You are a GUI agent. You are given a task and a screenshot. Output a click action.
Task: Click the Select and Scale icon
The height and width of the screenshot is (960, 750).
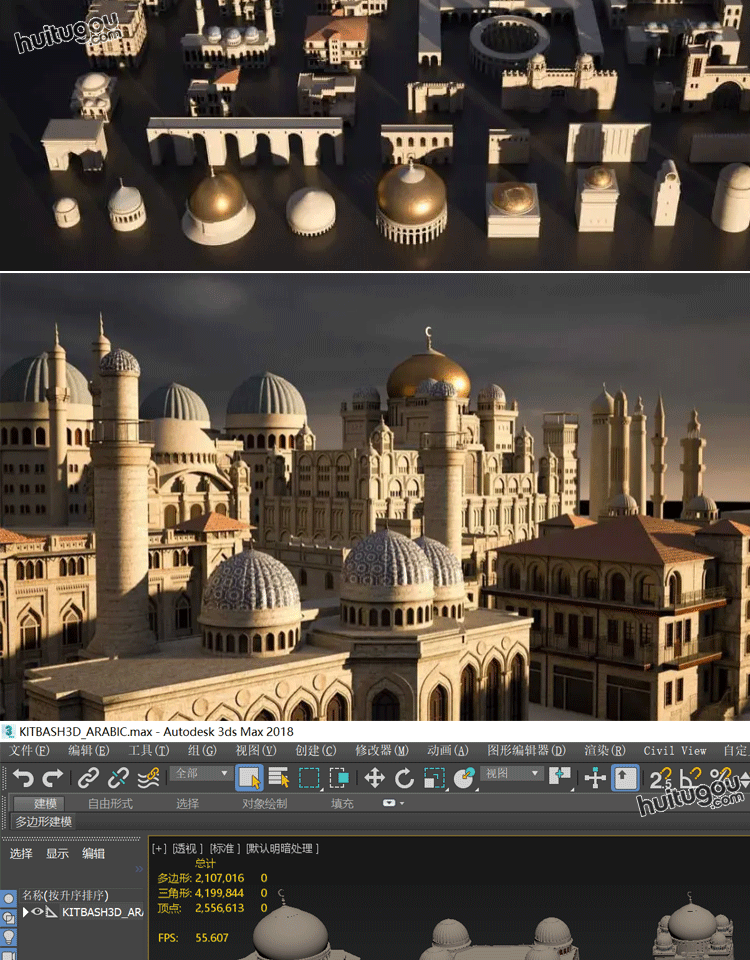click(x=434, y=777)
